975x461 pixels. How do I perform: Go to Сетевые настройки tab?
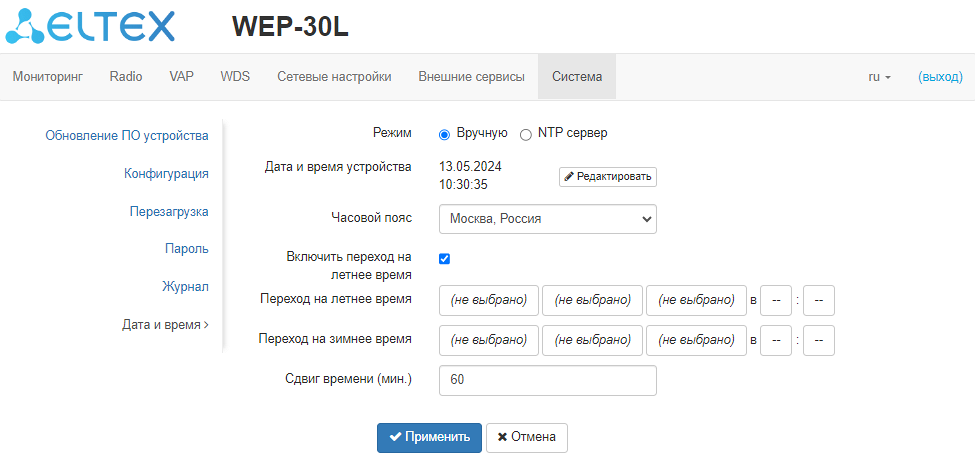click(x=334, y=77)
